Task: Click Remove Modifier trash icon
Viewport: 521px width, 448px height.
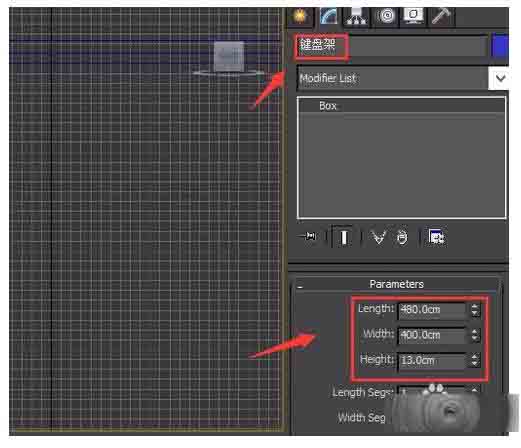Action: (x=402, y=237)
